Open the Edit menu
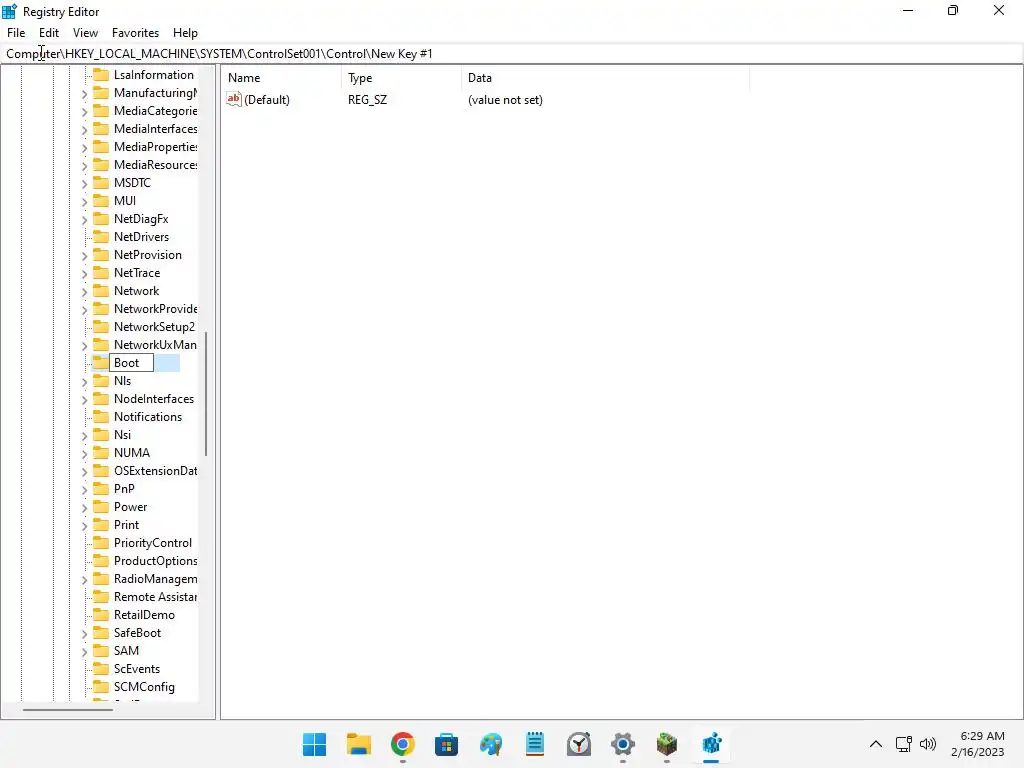The height and width of the screenshot is (768, 1024). coord(49,33)
